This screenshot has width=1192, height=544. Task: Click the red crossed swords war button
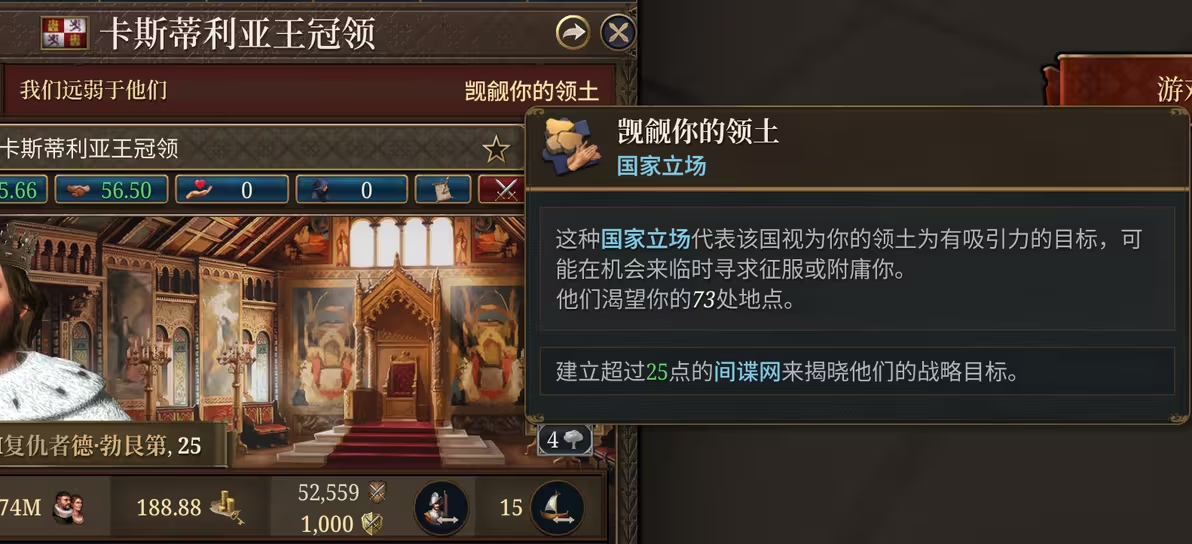(503, 190)
